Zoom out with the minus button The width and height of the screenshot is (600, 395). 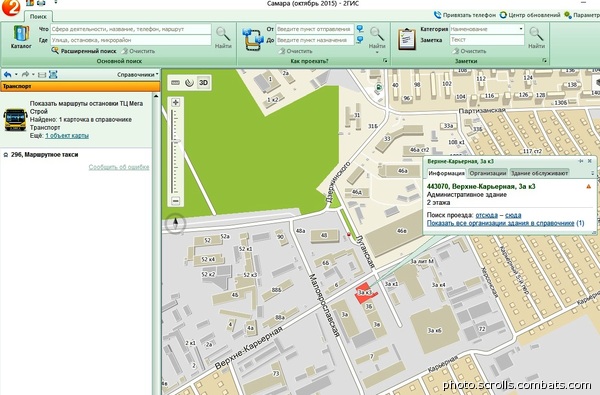[x=176, y=201]
